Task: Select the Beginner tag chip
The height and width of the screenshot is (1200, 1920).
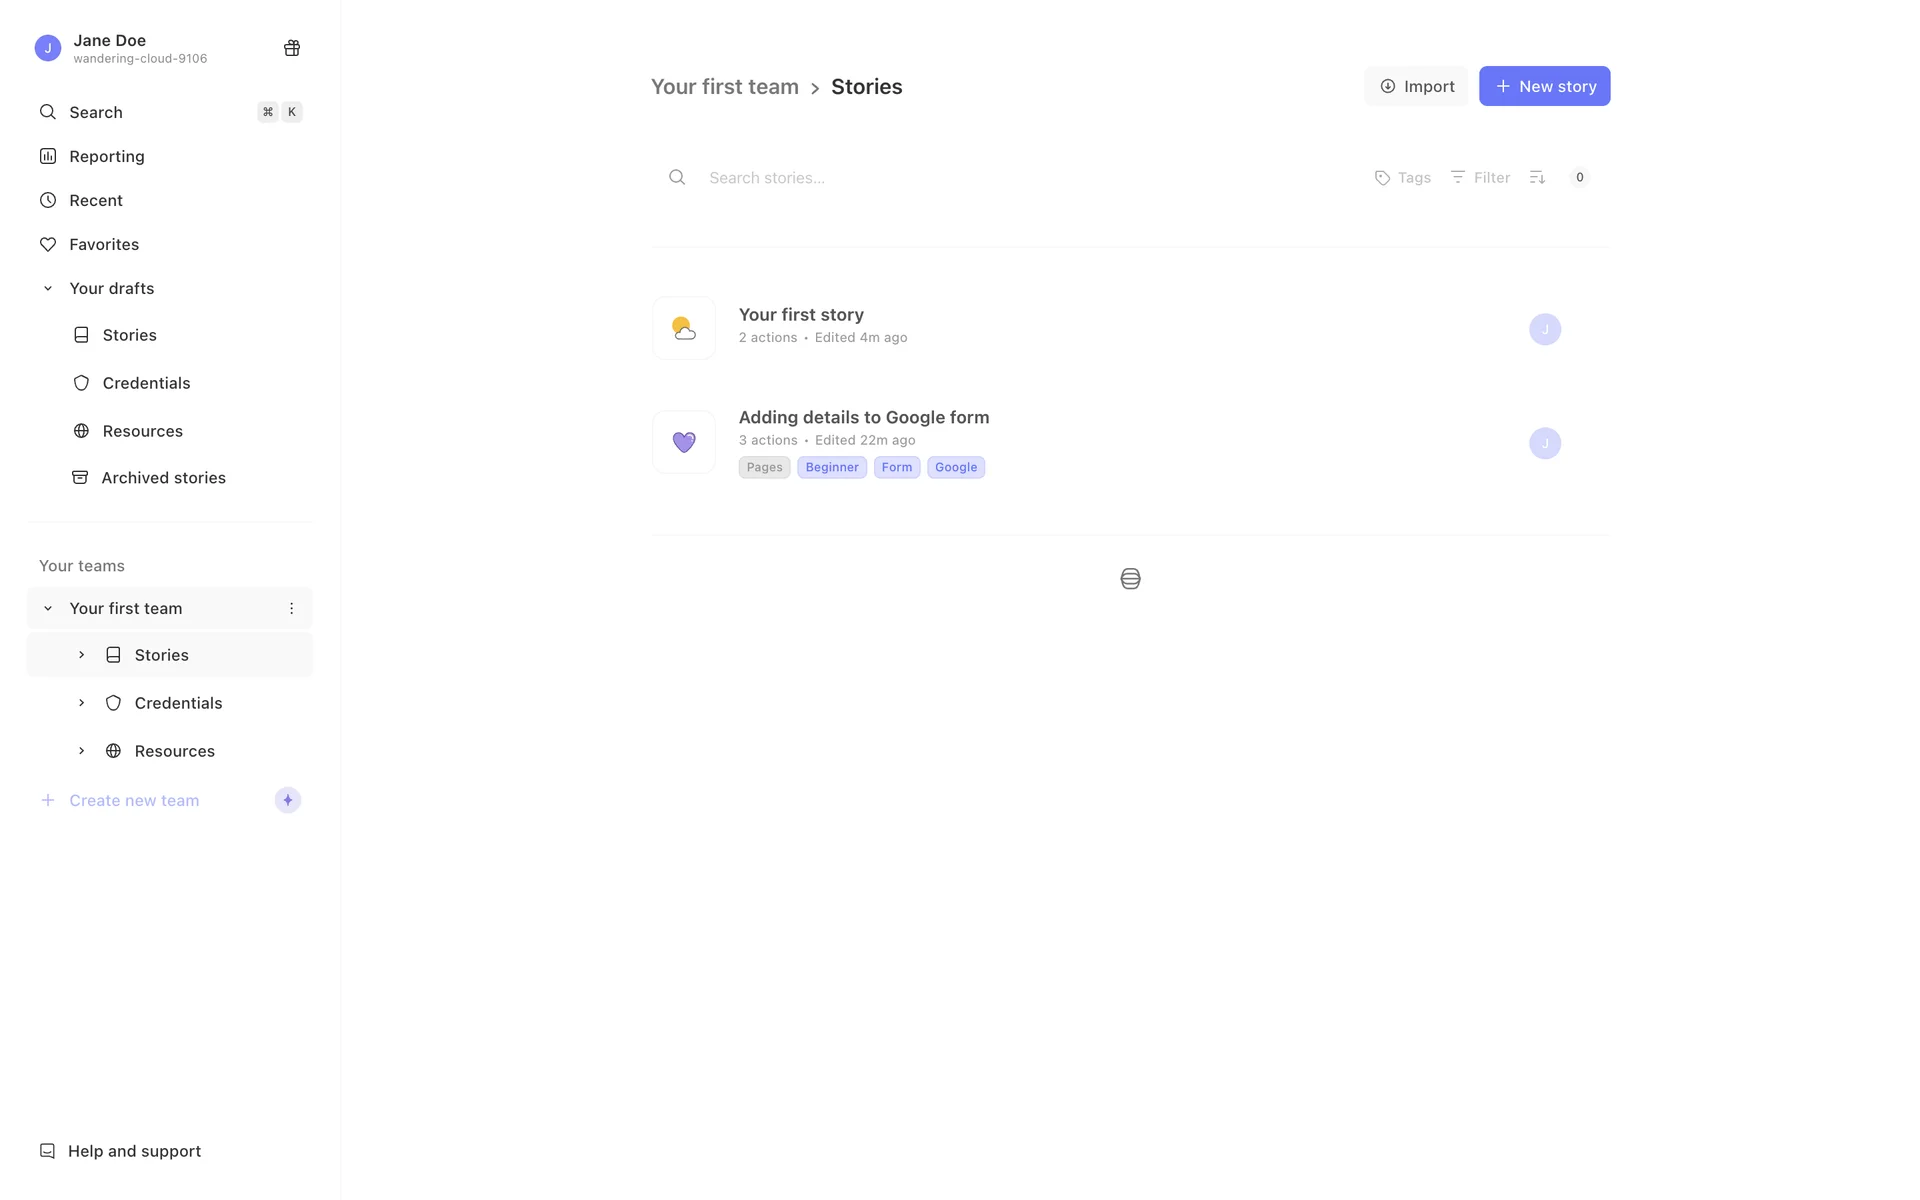Action: [x=831, y=467]
